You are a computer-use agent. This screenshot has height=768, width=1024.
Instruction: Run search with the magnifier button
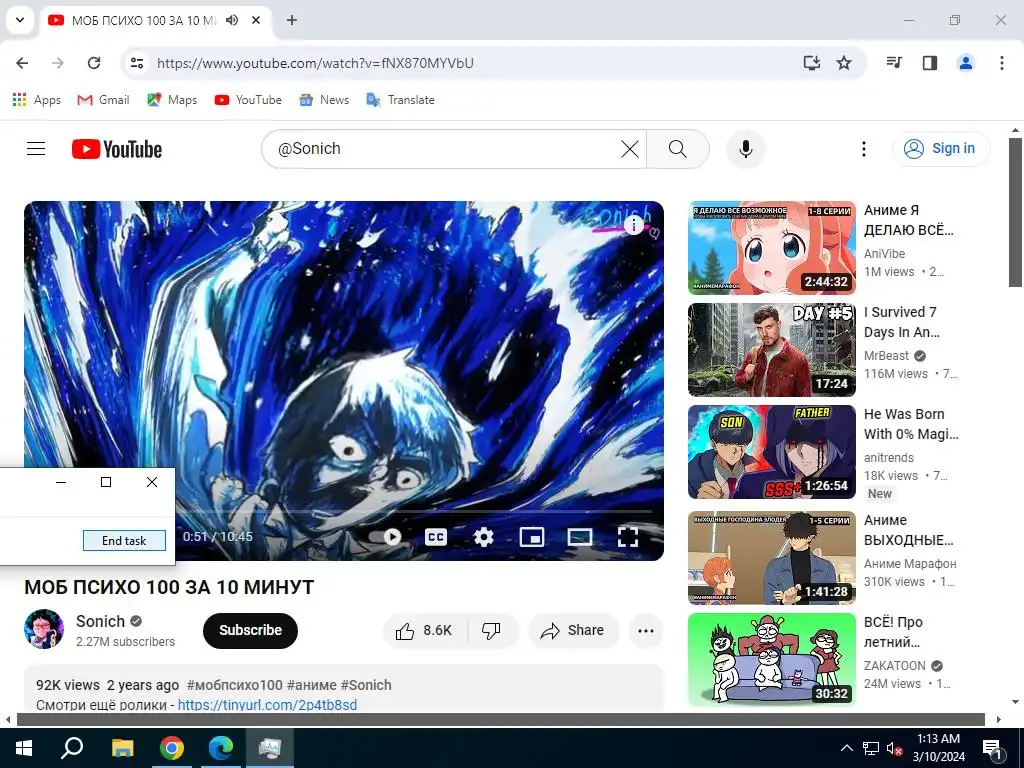(677, 149)
